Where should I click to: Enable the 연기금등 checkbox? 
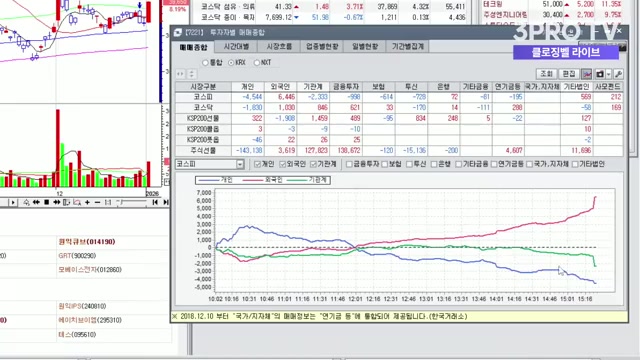494,164
